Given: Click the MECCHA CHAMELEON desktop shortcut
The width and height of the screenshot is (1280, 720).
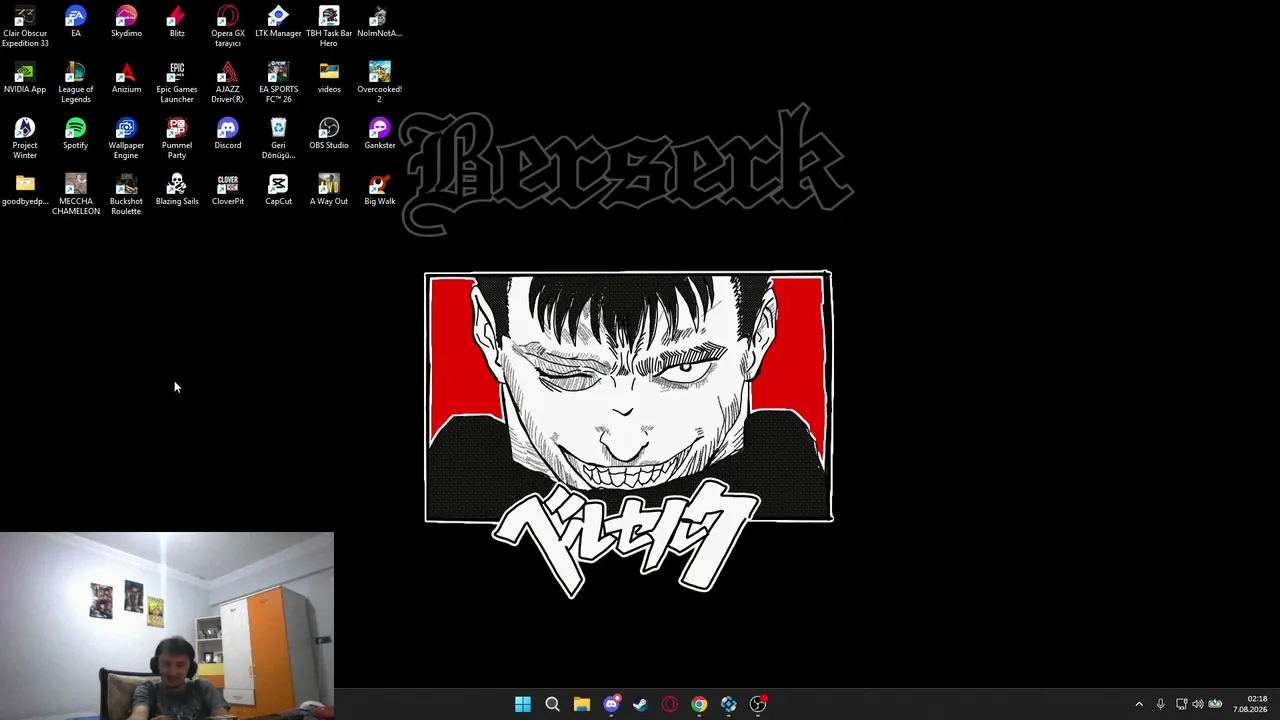Looking at the screenshot, I should pos(76,195).
